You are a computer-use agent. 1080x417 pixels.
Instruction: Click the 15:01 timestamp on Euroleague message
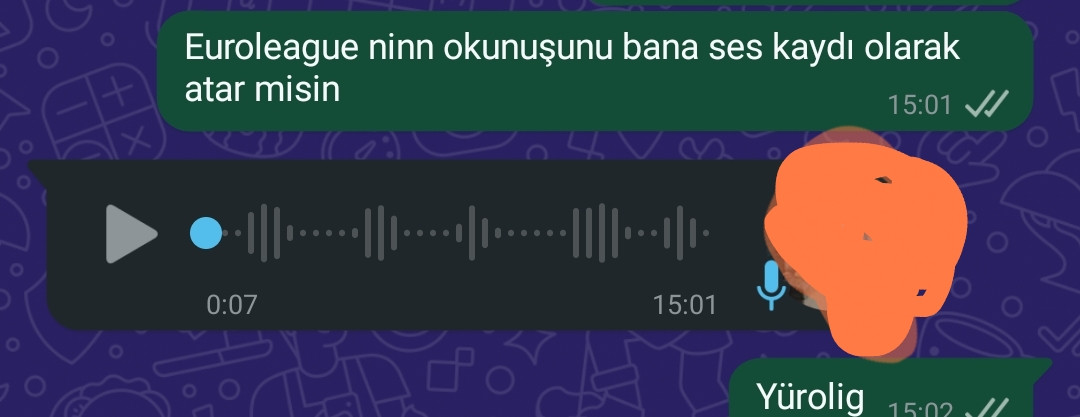coord(920,105)
